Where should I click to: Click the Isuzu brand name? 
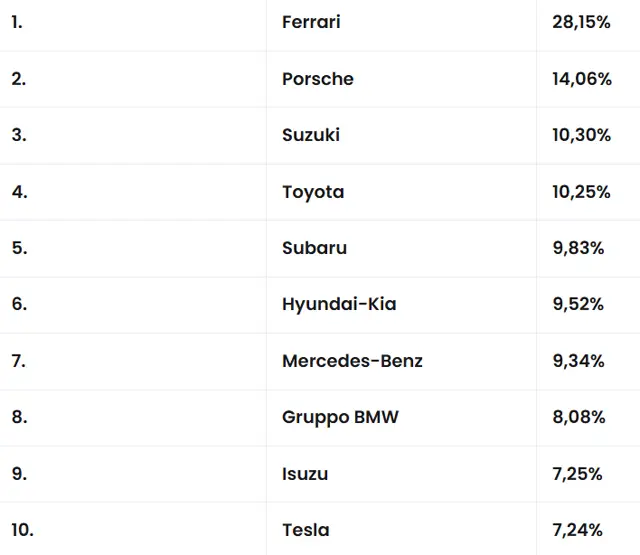(x=305, y=474)
